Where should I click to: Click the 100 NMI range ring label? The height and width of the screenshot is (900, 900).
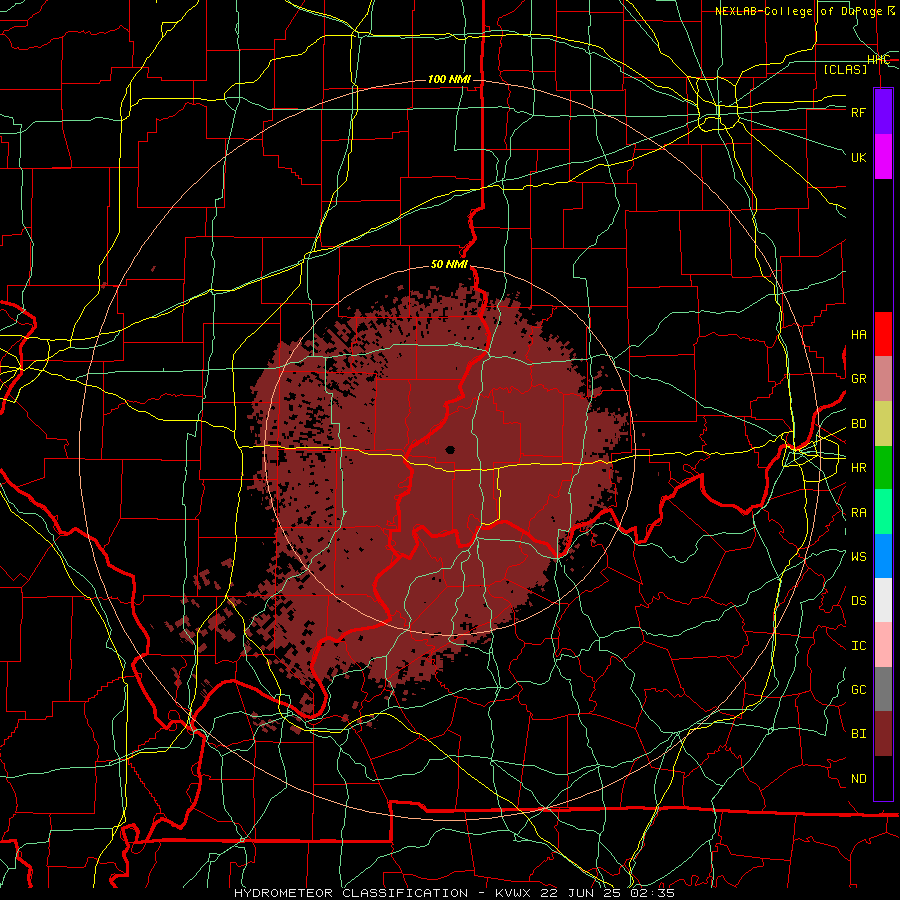(449, 79)
